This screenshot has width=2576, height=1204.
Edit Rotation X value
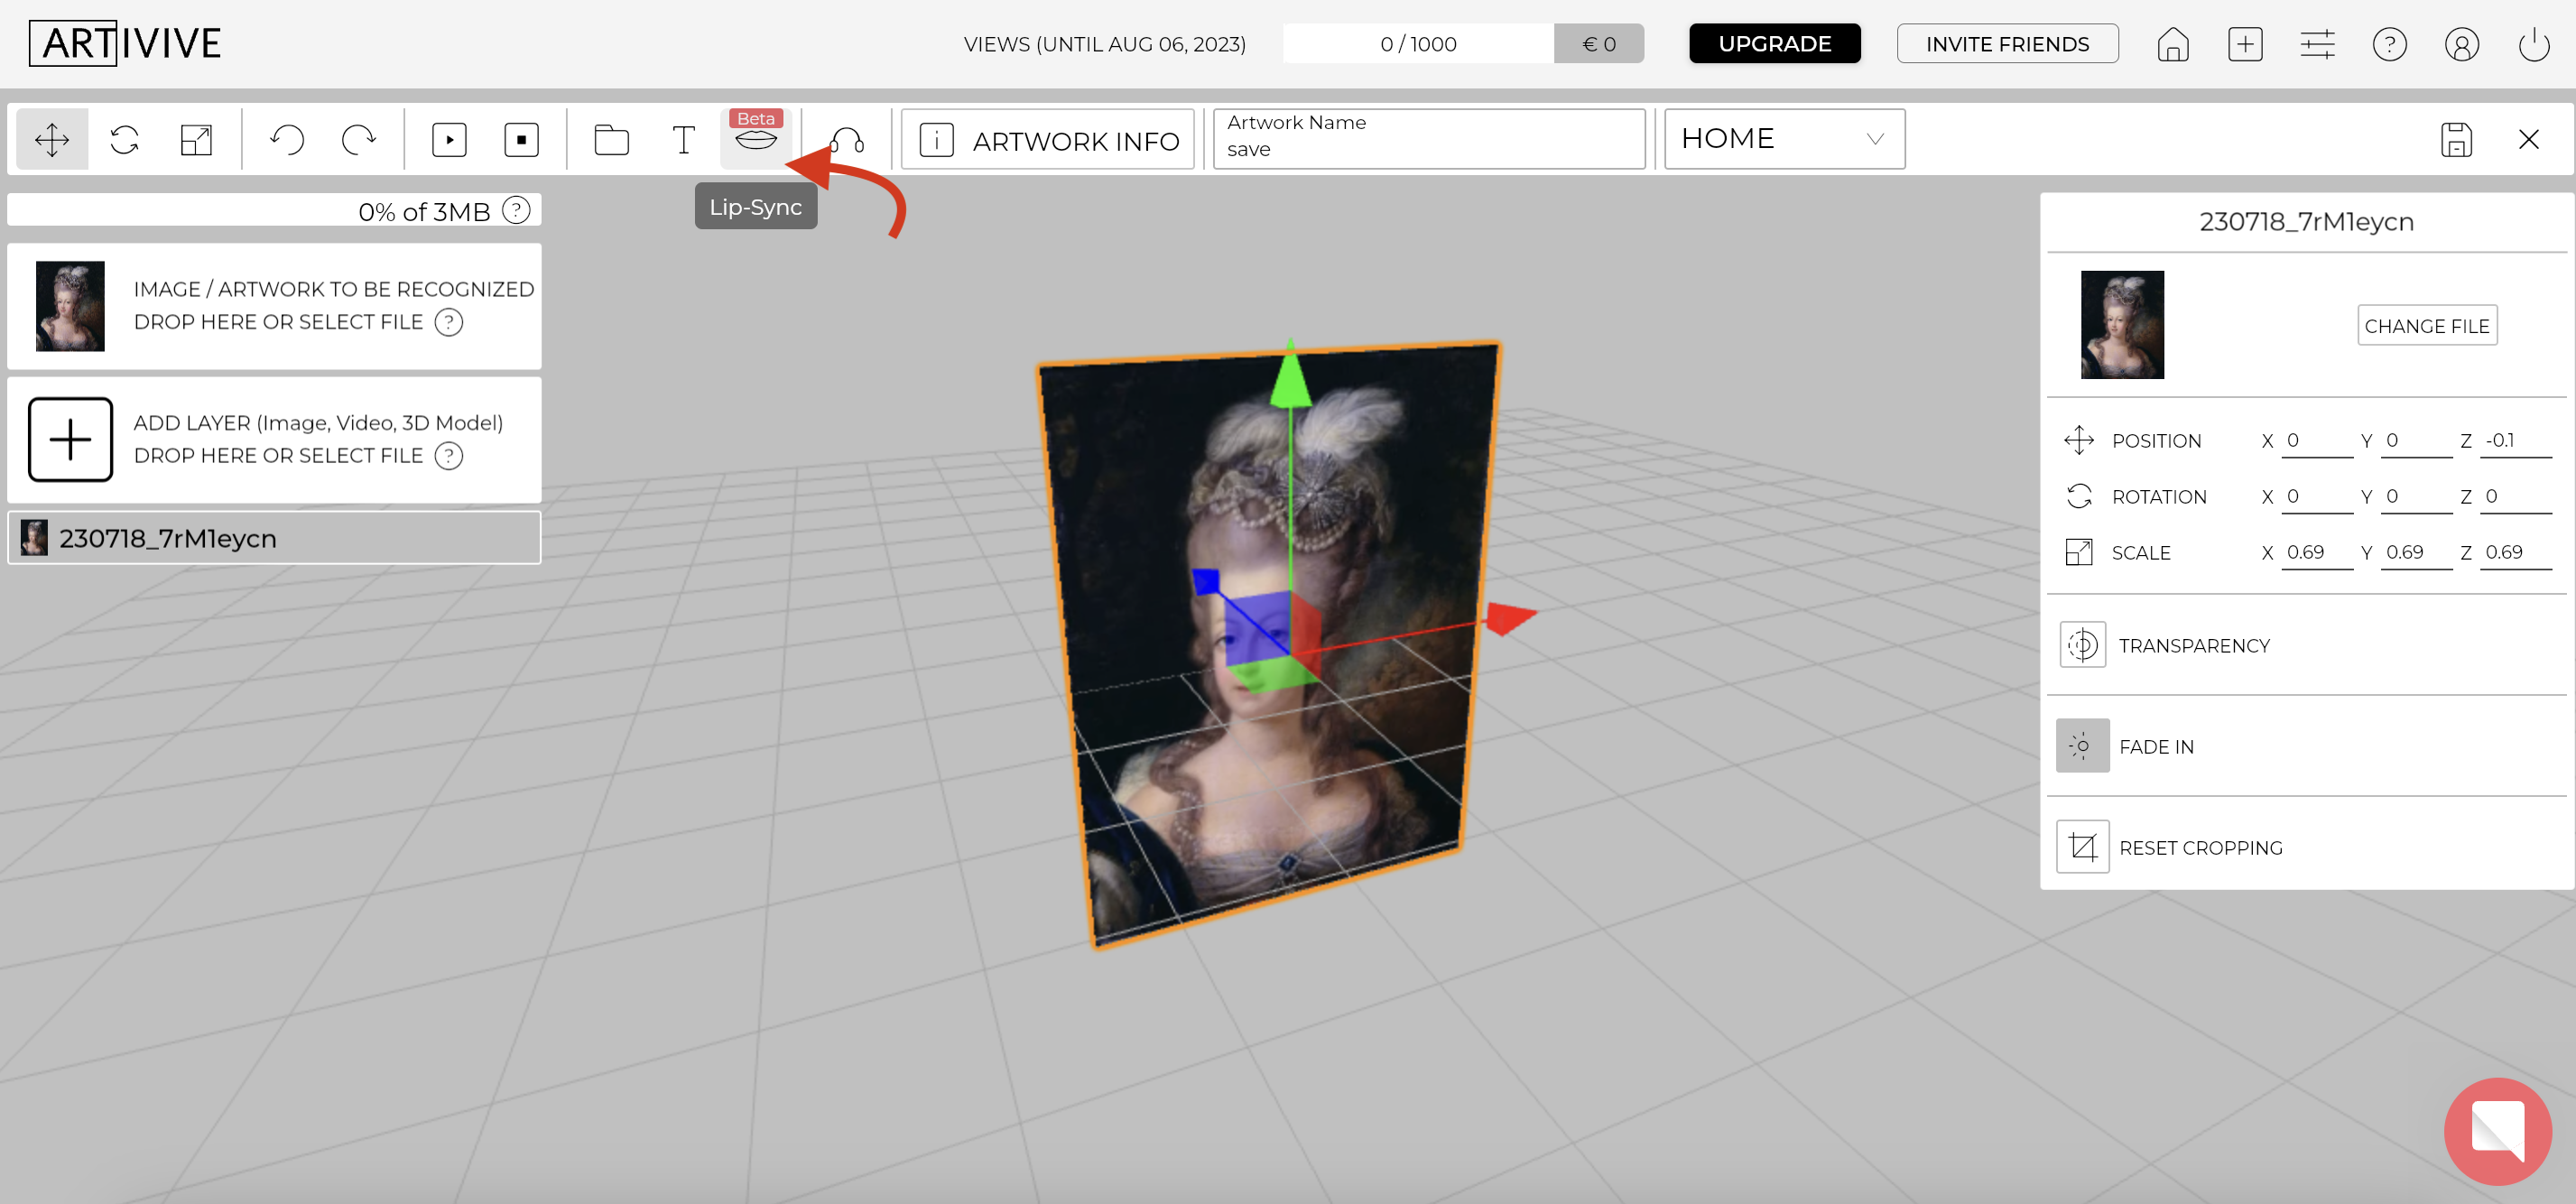pos(2316,497)
